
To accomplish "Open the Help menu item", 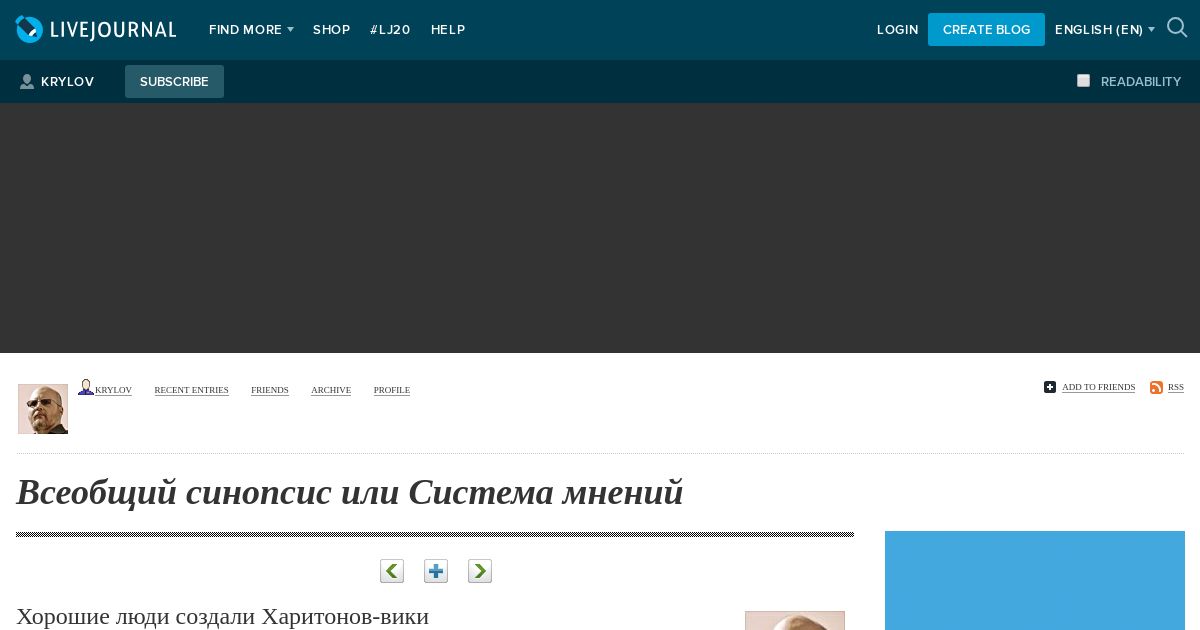I will point(448,30).
